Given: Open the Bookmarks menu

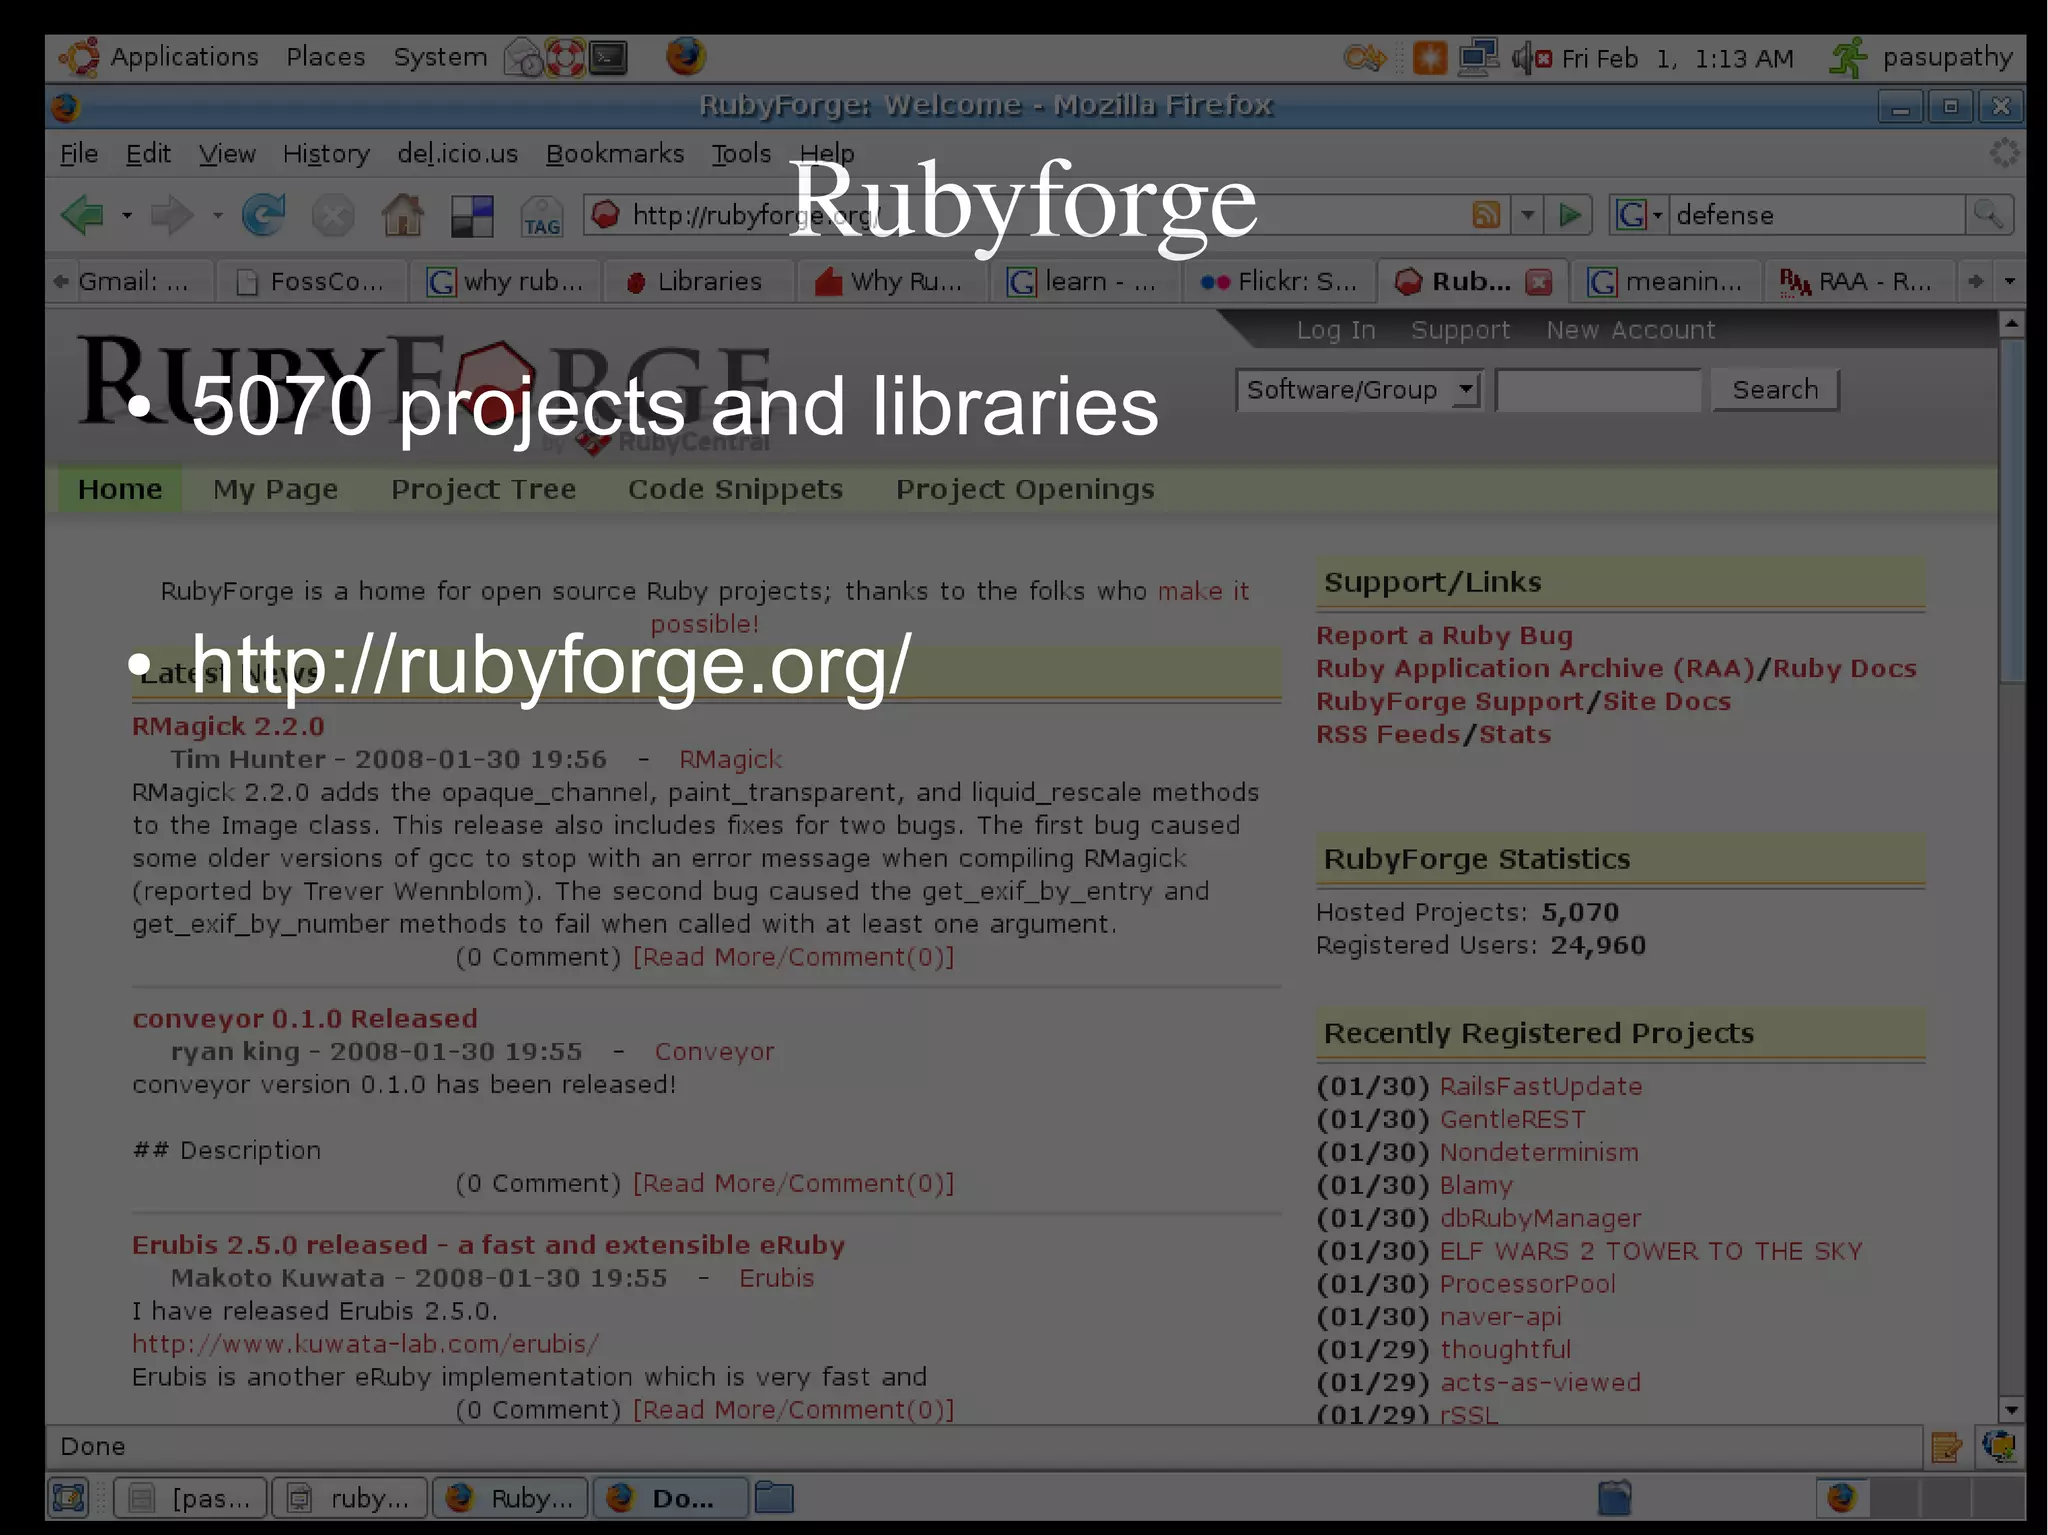Looking at the screenshot, I should click(614, 154).
